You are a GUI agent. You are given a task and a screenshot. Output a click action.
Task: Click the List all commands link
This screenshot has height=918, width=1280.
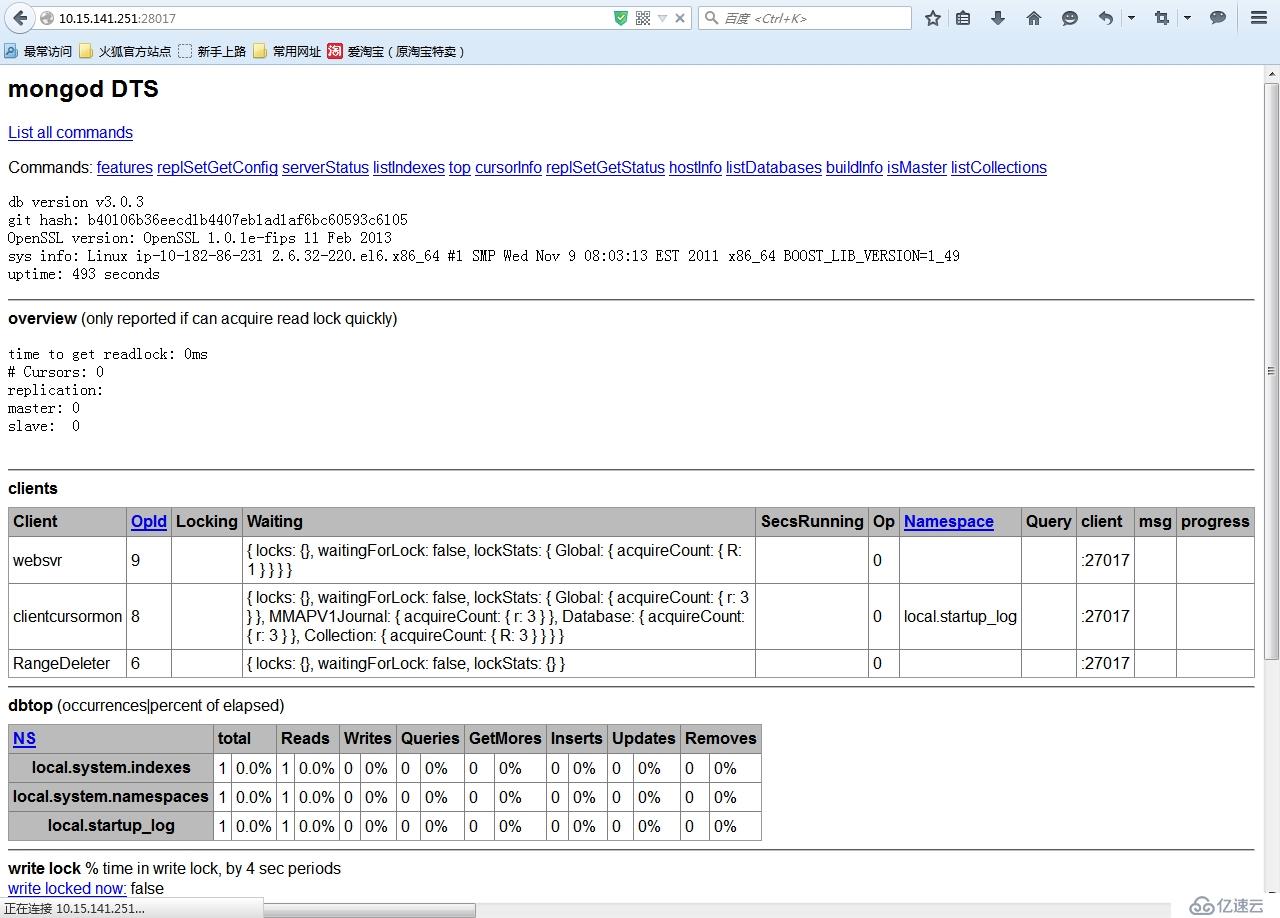[70, 132]
